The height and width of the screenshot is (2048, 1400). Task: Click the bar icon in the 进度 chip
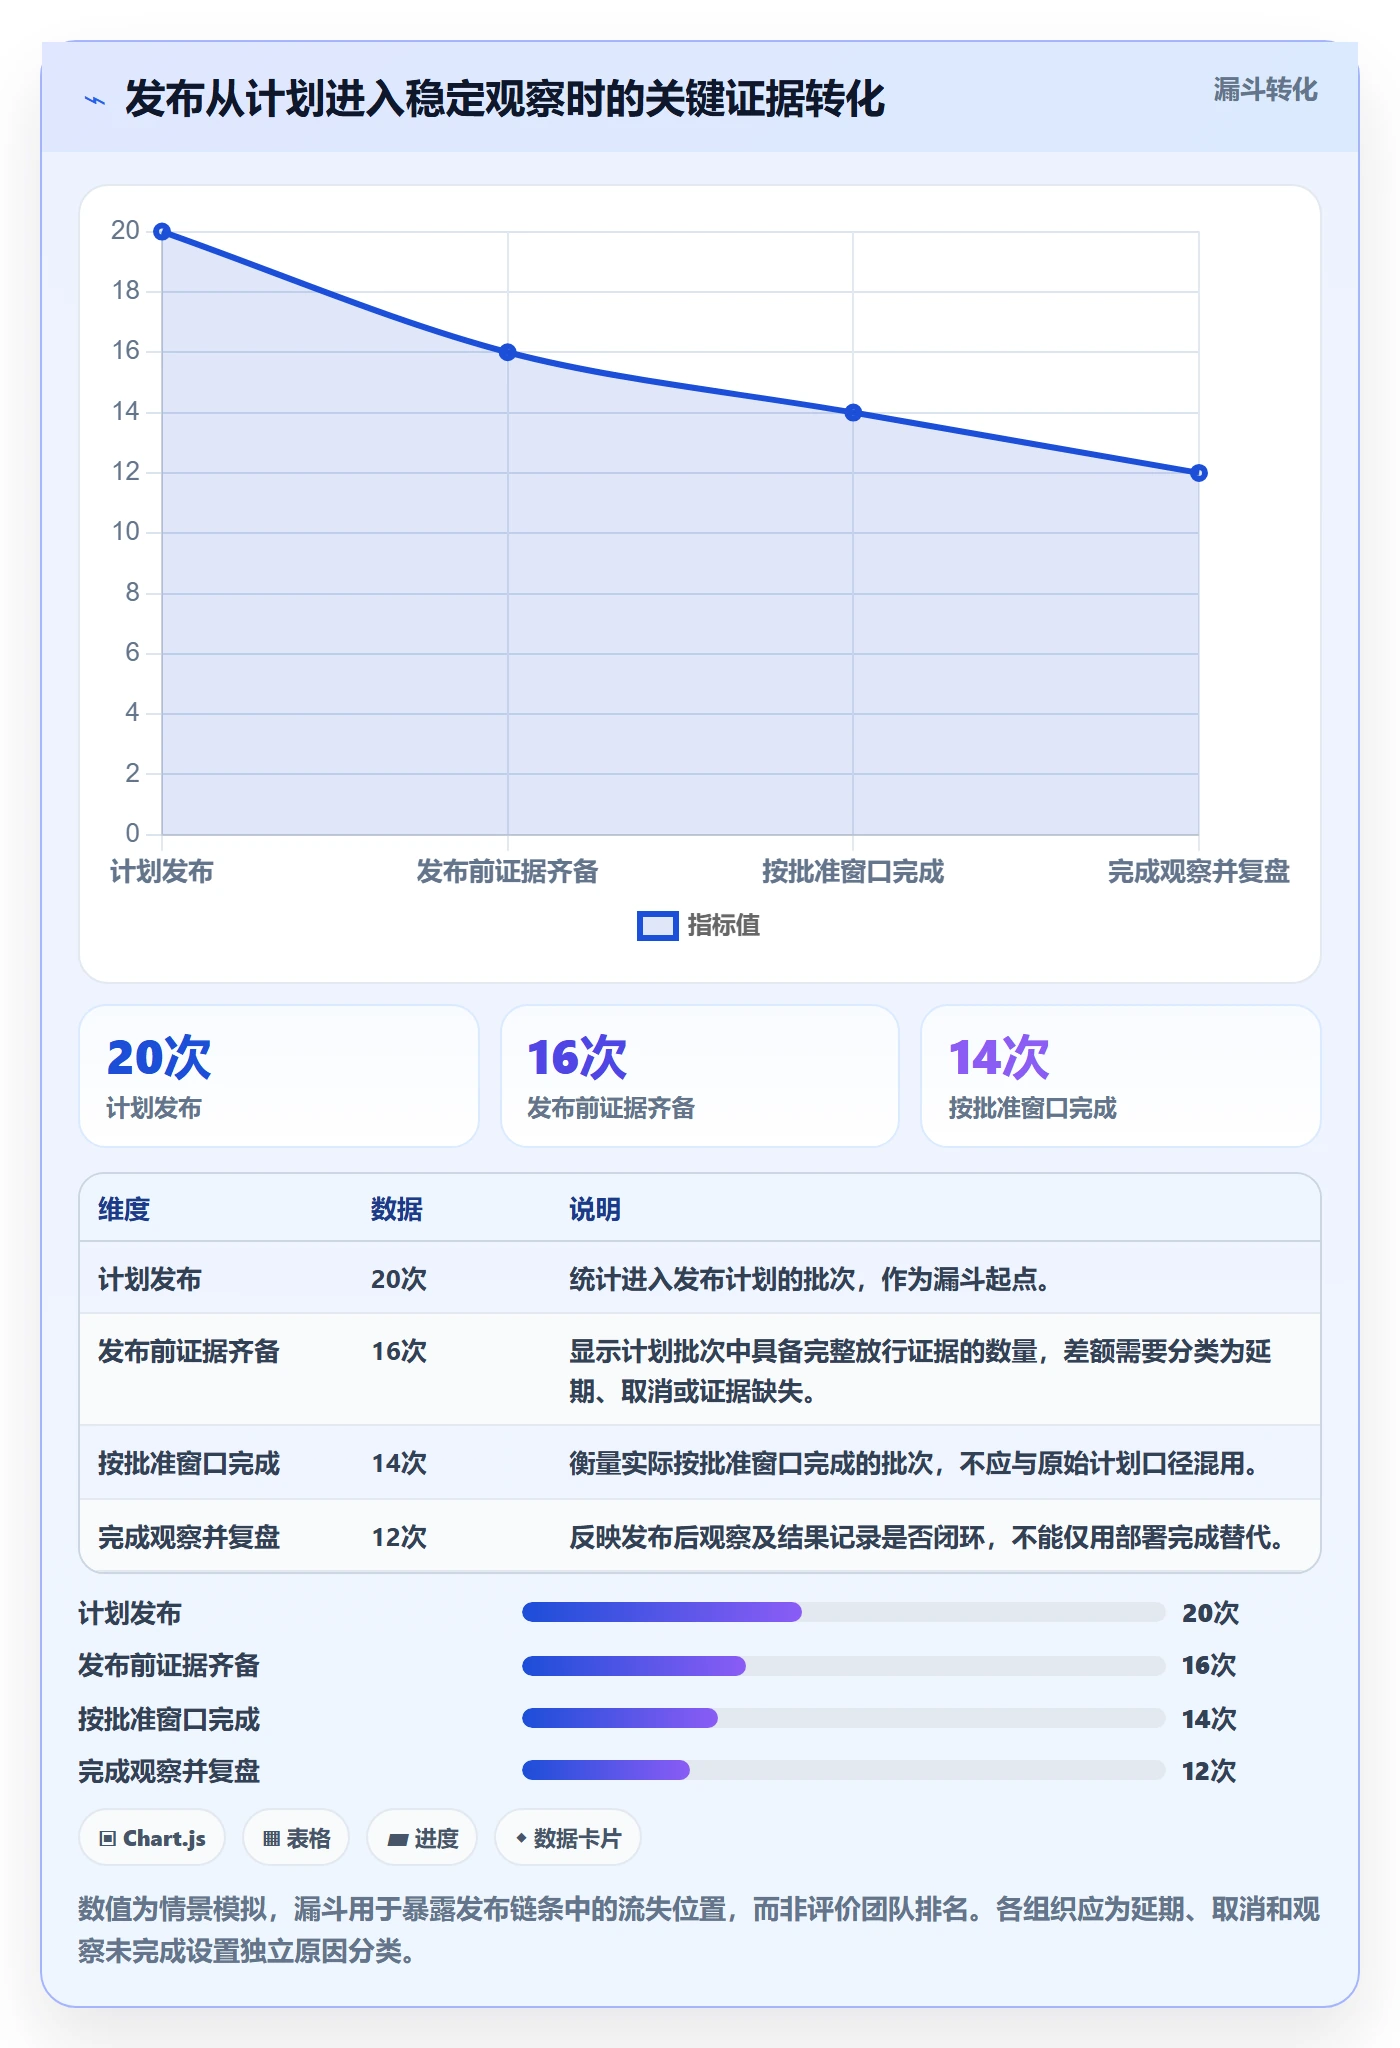pos(398,1839)
